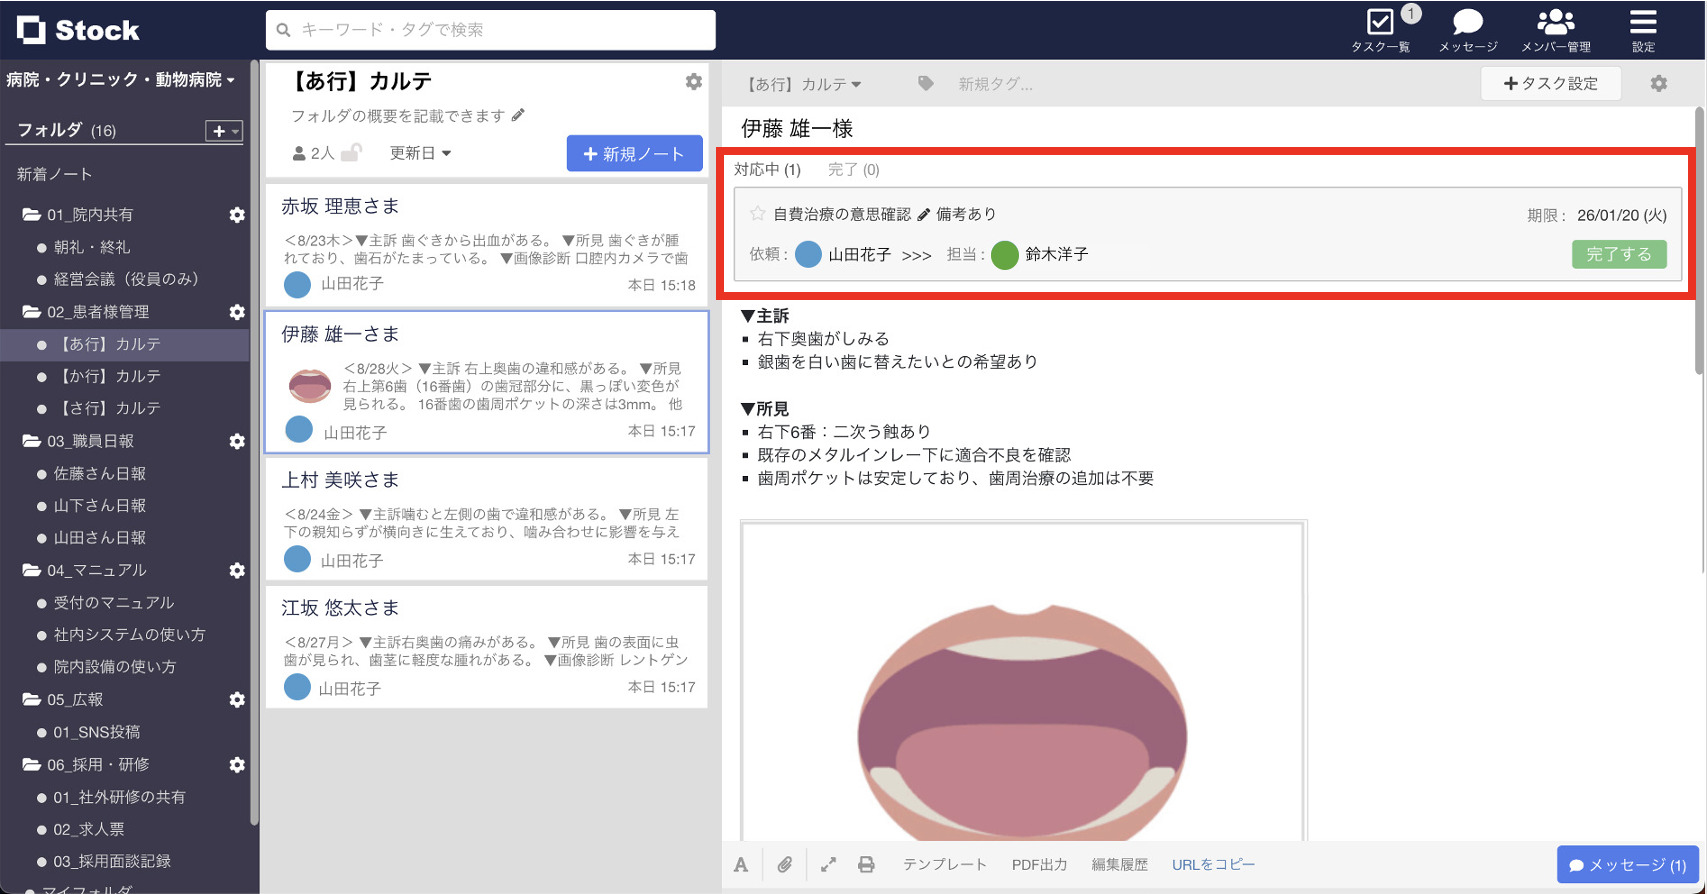This screenshot has width=1708, height=894.
Task: Toggle star on 自費治療の意思確認 task
Action: tap(757, 214)
